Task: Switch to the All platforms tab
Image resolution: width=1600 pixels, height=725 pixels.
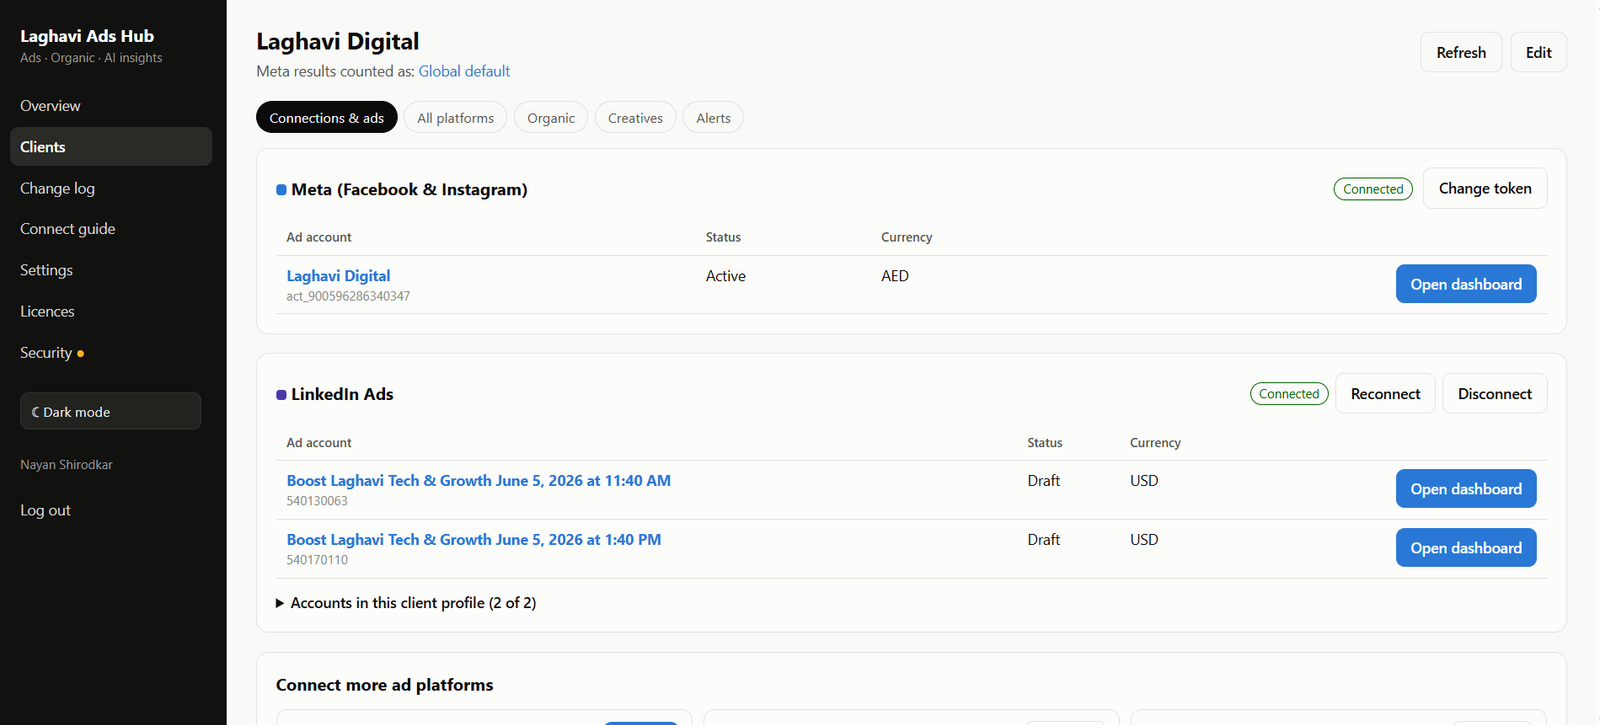Action: (x=455, y=118)
